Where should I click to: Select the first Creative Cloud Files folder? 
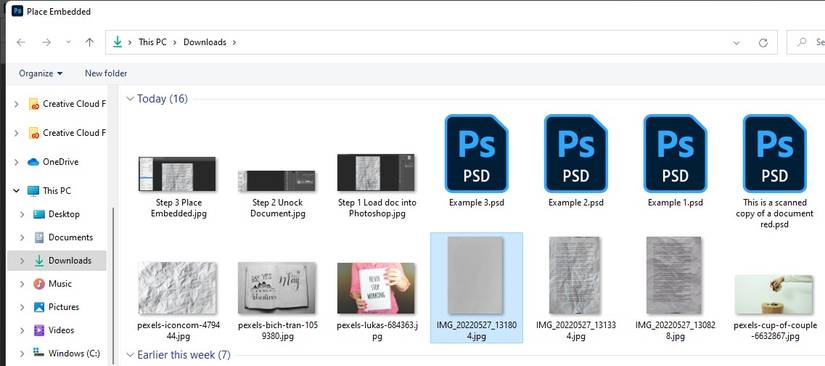pyautogui.click(x=67, y=104)
